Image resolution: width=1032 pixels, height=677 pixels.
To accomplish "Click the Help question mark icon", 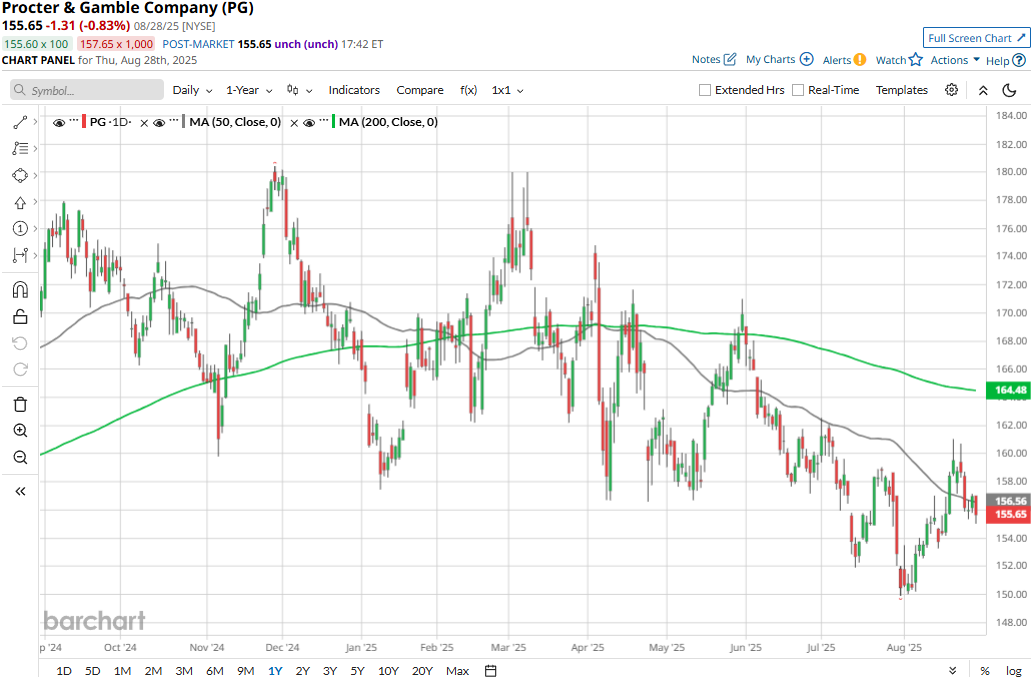I will pos(1019,61).
